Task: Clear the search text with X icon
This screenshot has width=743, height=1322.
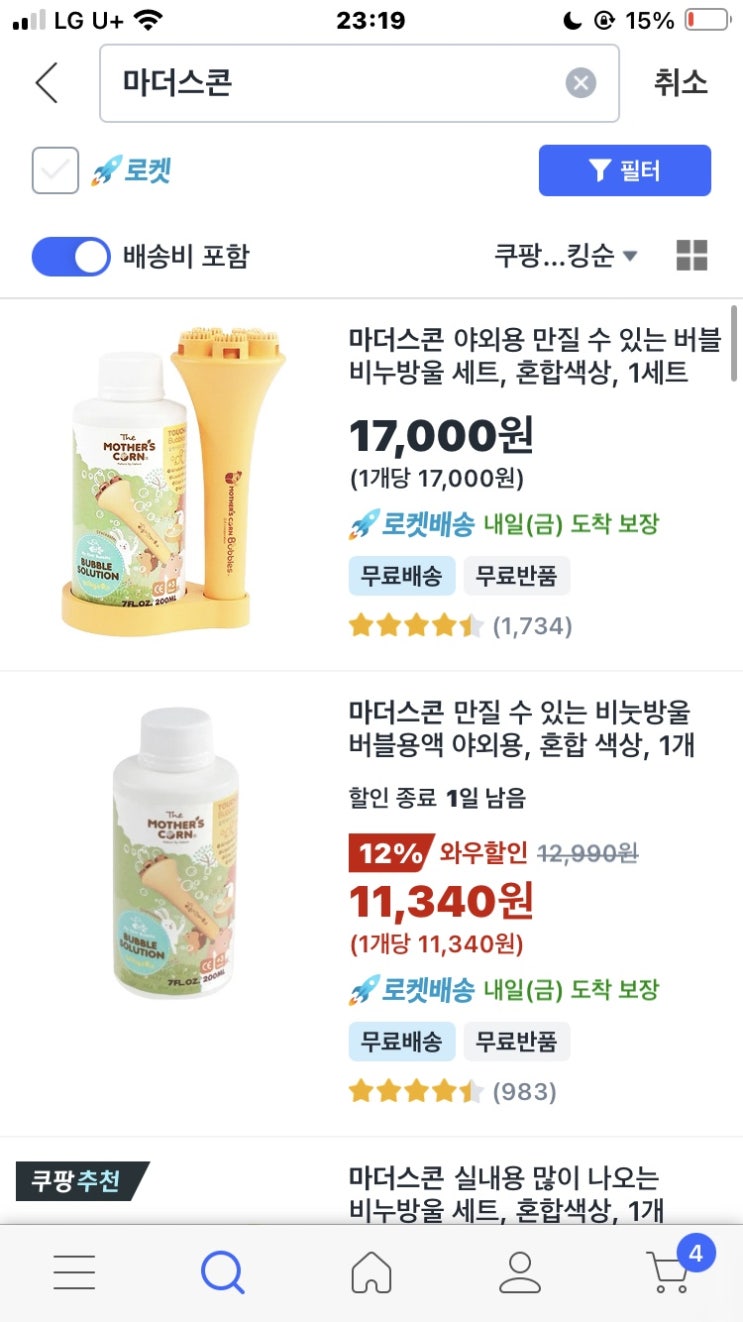Action: pos(580,83)
